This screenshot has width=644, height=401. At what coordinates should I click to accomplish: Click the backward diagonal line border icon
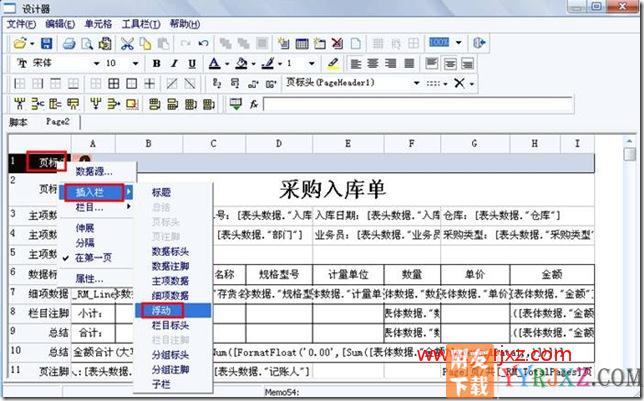pyautogui.click(x=190, y=84)
